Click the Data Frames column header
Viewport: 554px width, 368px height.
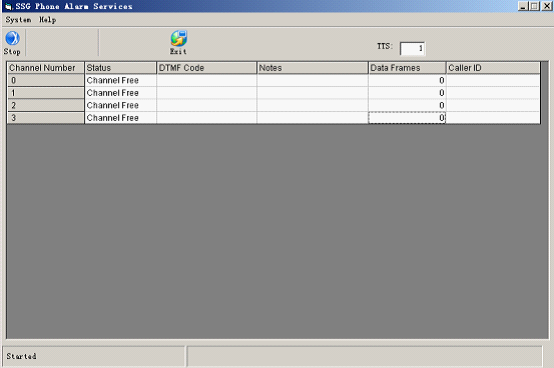pos(407,68)
